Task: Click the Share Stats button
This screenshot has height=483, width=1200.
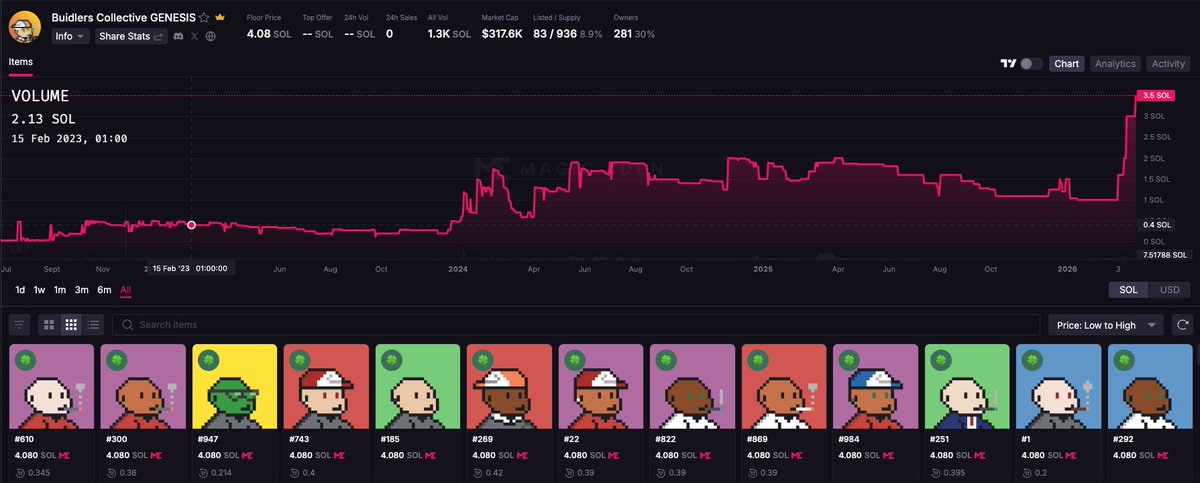Action: [x=130, y=36]
